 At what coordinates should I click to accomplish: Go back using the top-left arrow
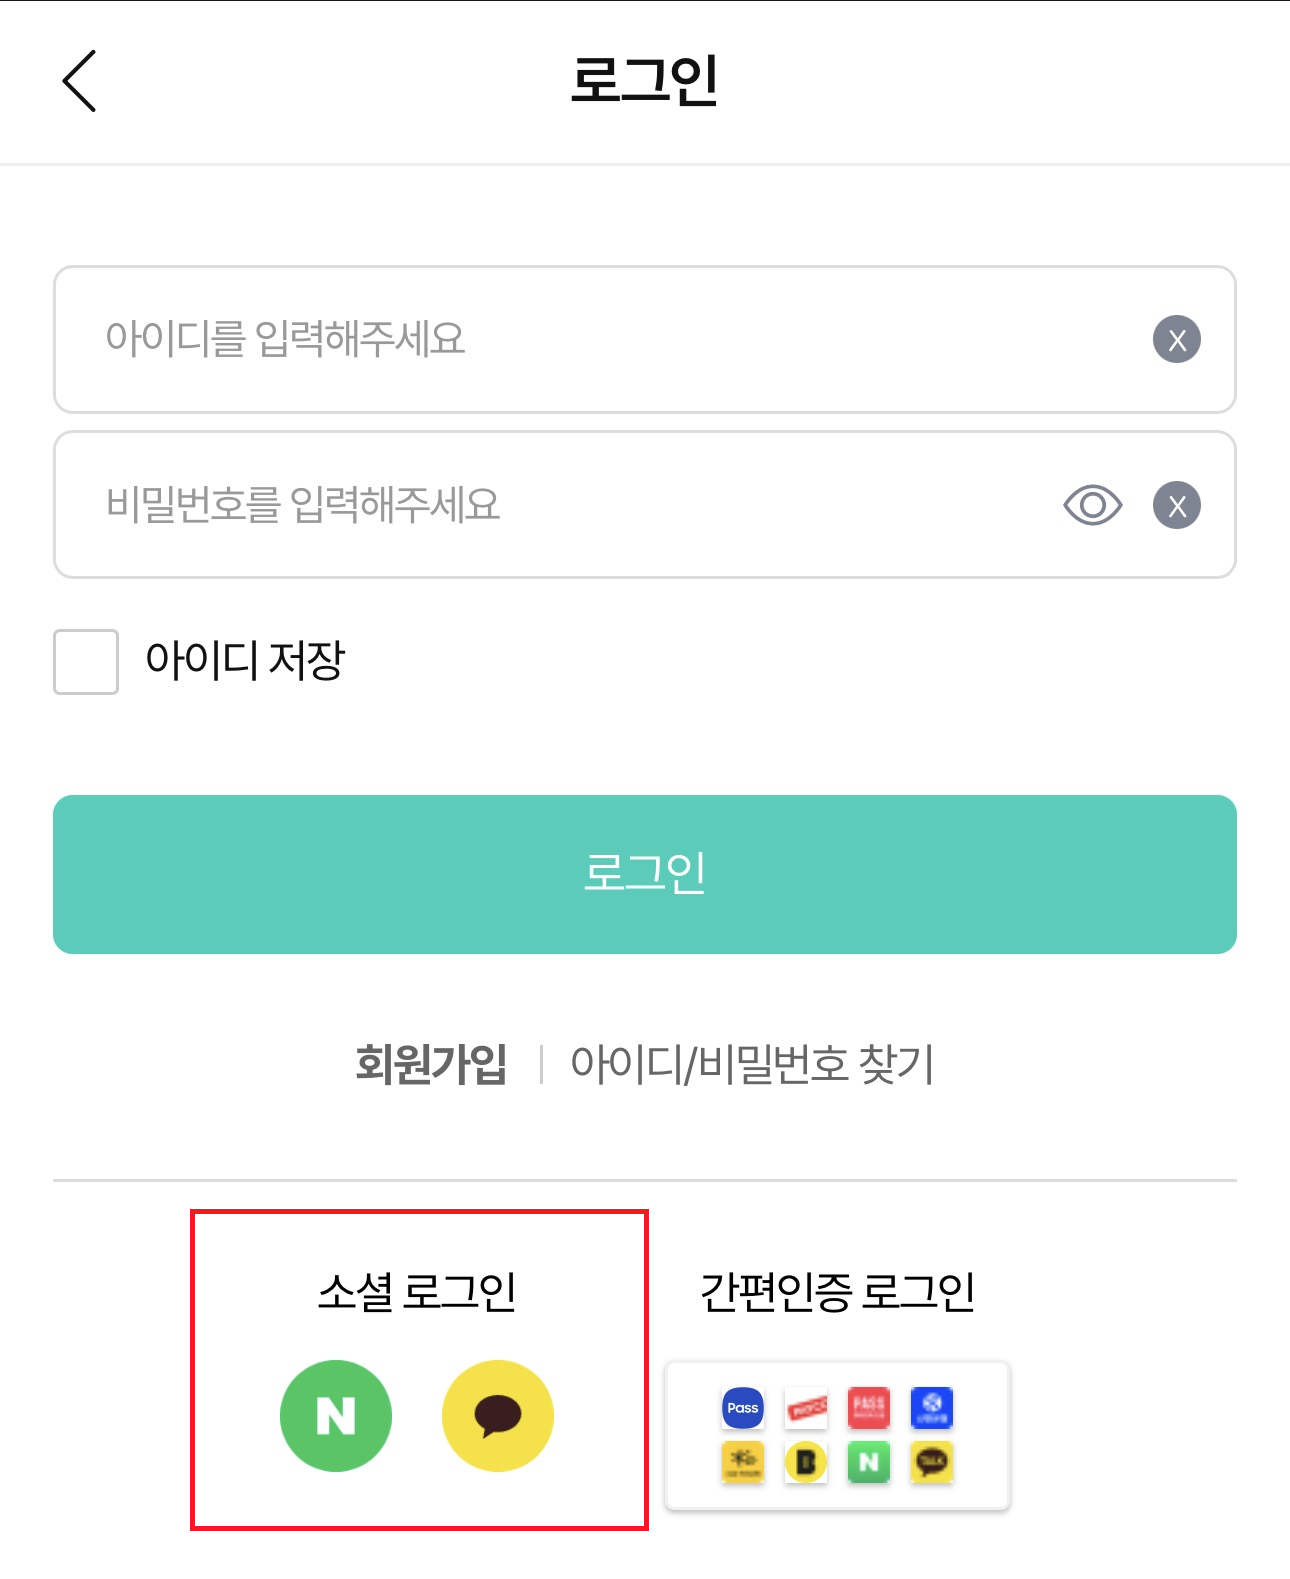click(79, 80)
